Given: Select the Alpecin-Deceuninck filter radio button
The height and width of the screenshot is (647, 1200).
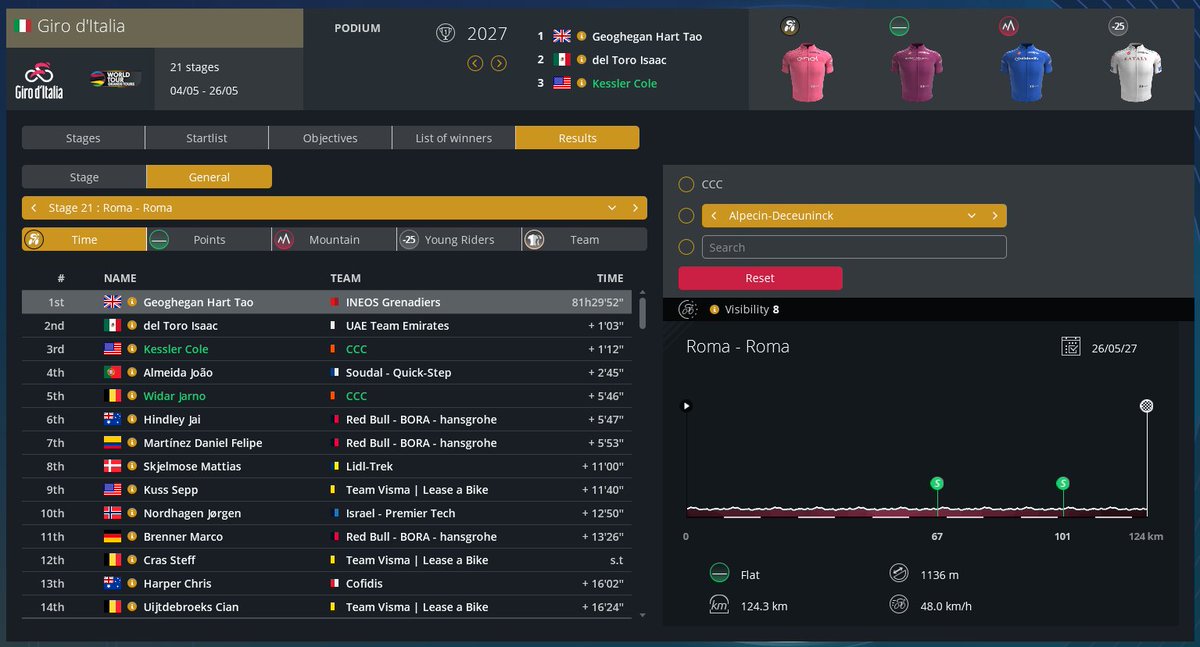Looking at the screenshot, I should (x=687, y=215).
